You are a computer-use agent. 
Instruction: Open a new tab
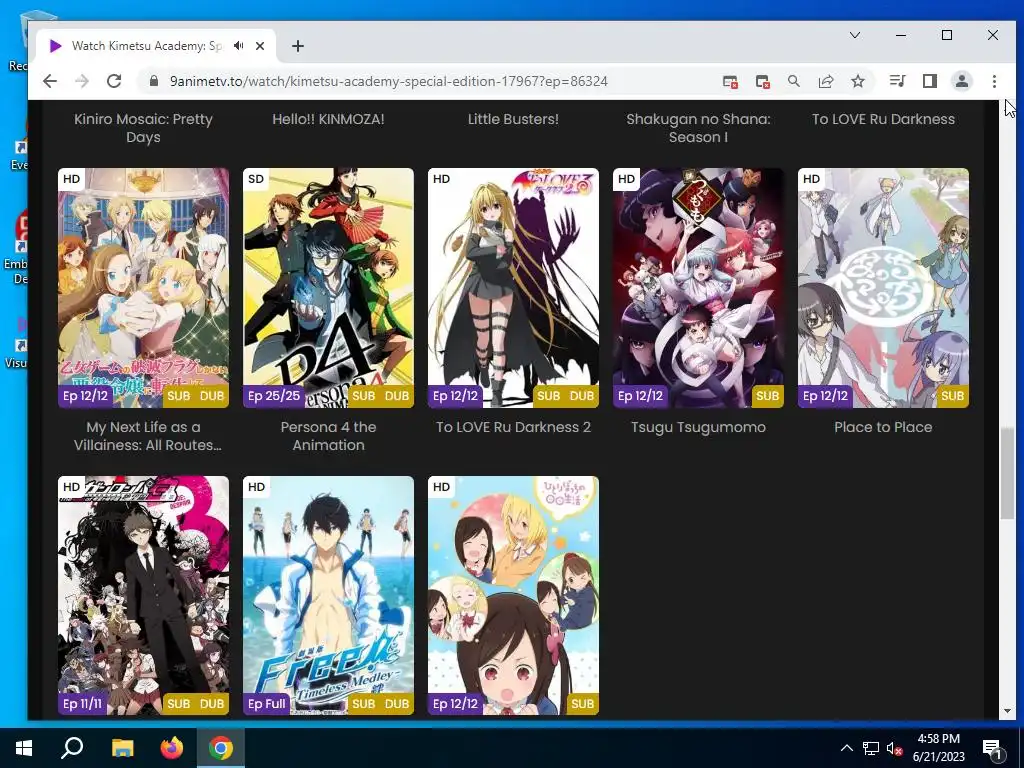298,46
